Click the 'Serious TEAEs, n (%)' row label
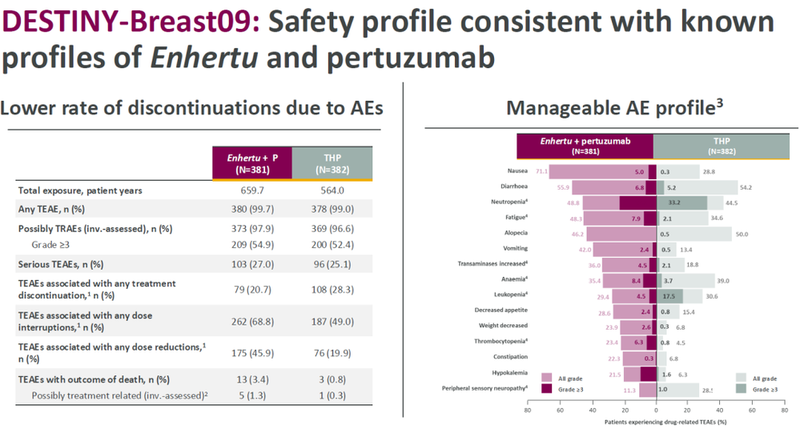800x437 pixels. click(x=62, y=262)
